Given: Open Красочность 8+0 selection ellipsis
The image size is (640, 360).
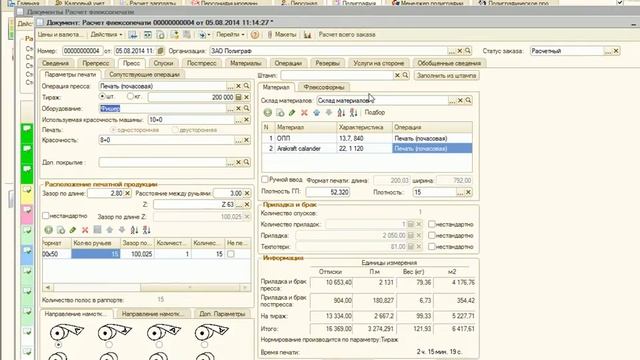Looking at the screenshot, I should [x=238, y=140].
